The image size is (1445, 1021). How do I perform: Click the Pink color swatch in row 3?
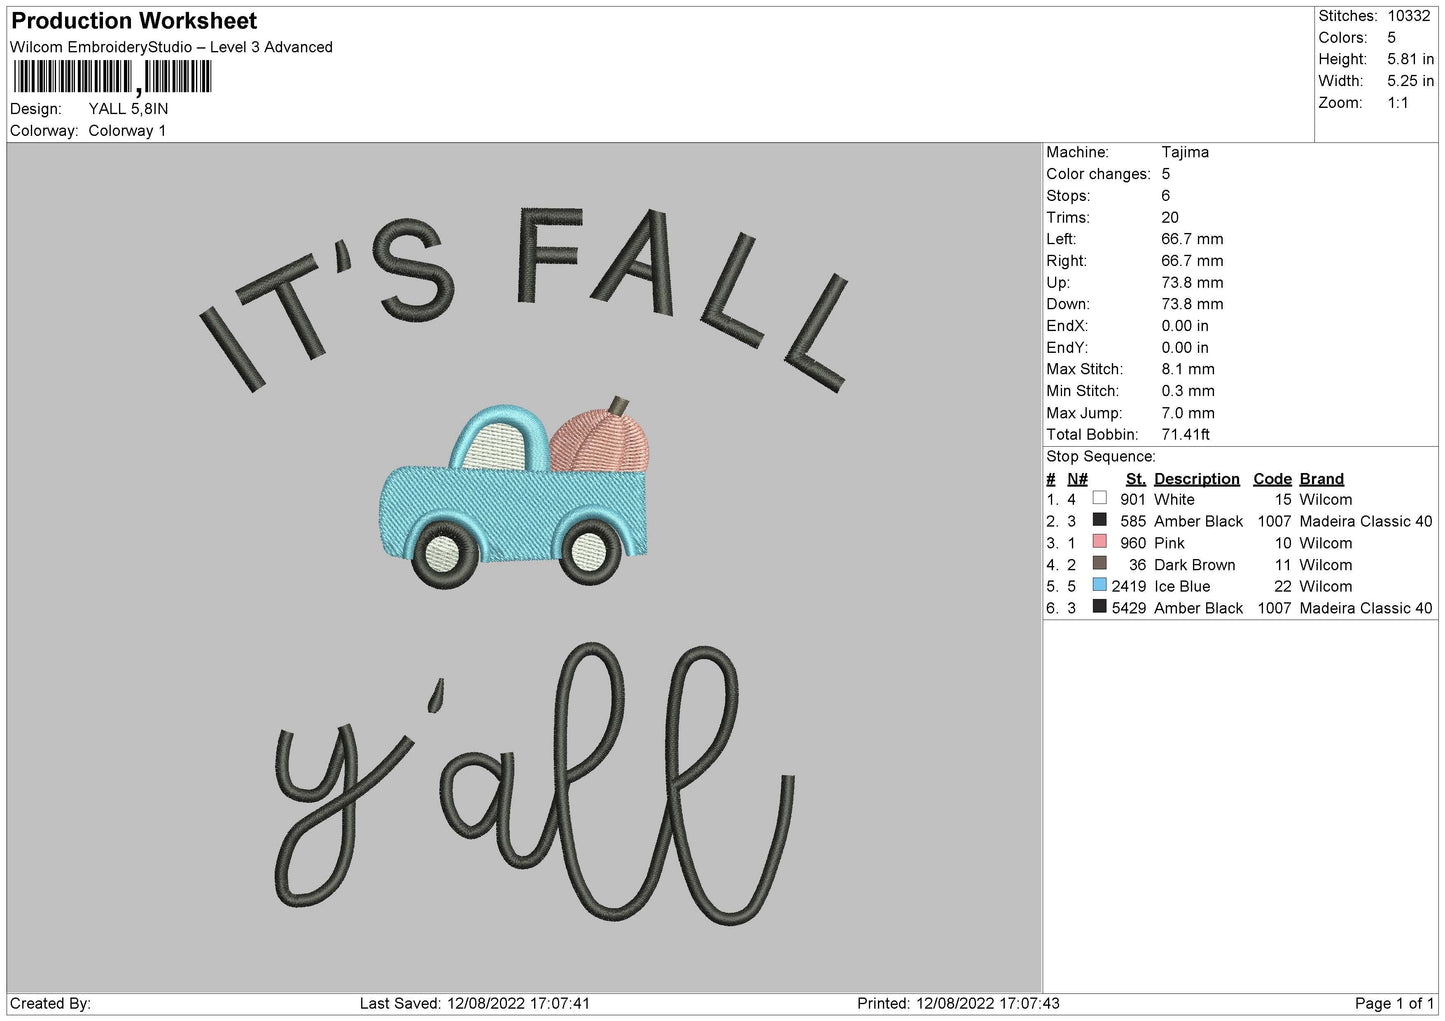click(x=1100, y=542)
